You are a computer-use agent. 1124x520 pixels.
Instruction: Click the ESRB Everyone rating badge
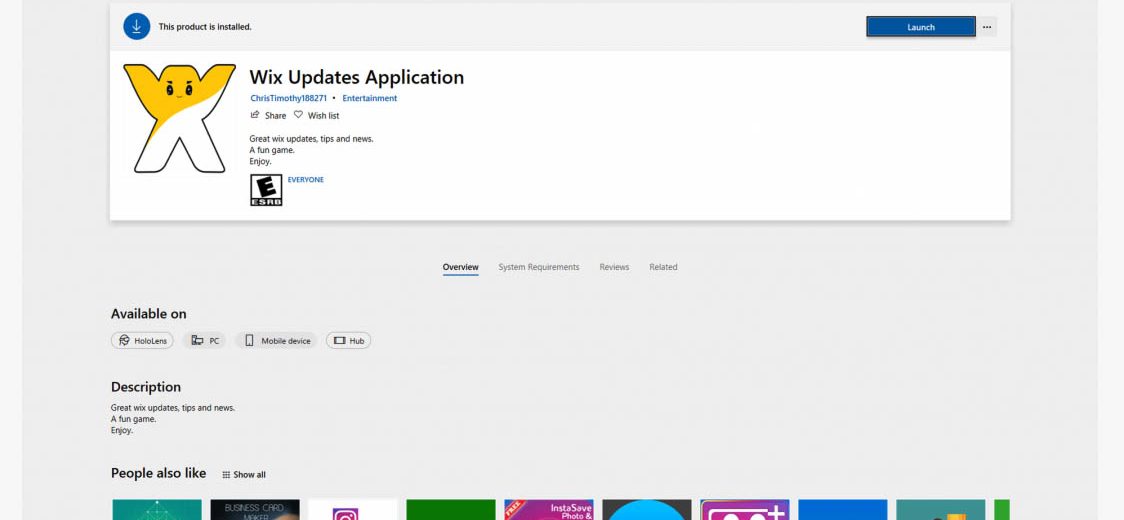point(266,190)
